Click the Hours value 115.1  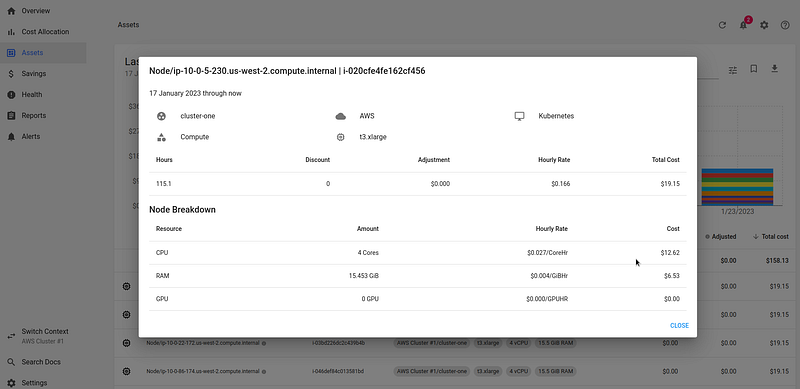click(163, 184)
